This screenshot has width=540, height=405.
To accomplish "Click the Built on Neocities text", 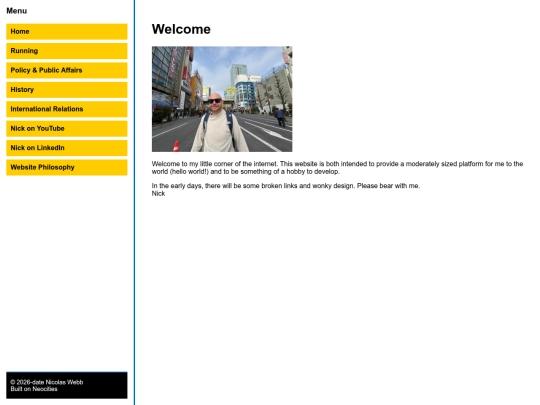I will 34,389.
